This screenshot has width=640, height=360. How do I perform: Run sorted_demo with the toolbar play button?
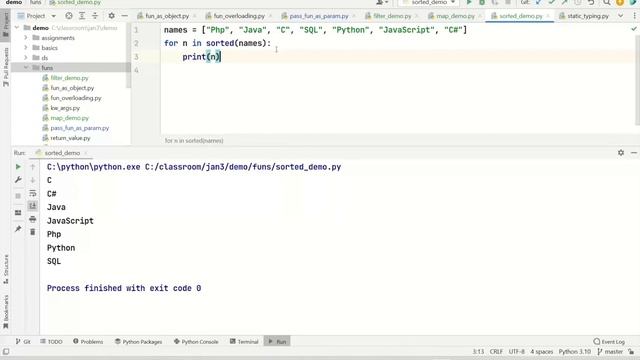click(x=469, y=2)
